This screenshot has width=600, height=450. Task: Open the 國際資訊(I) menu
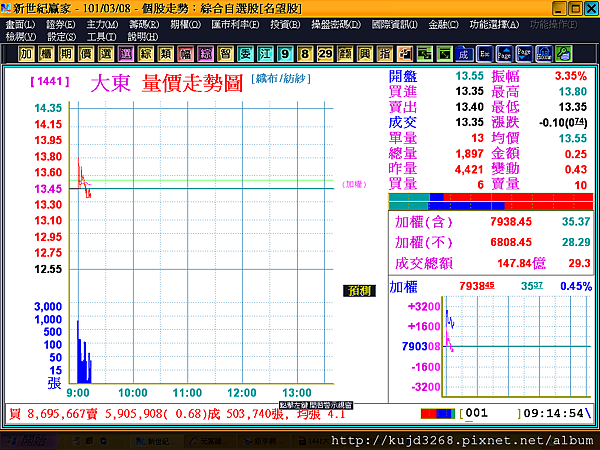click(395, 25)
